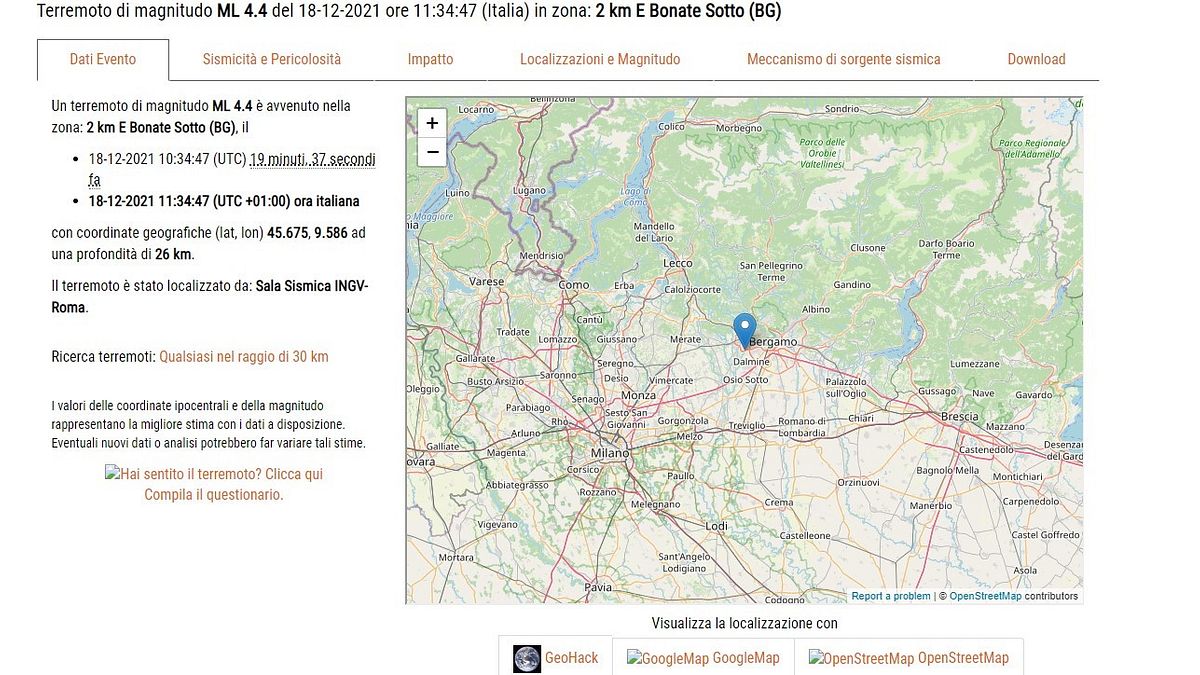The width and height of the screenshot is (1200, 675).
Task: Click the depth value '26 km'
Action: coord(173,254)
